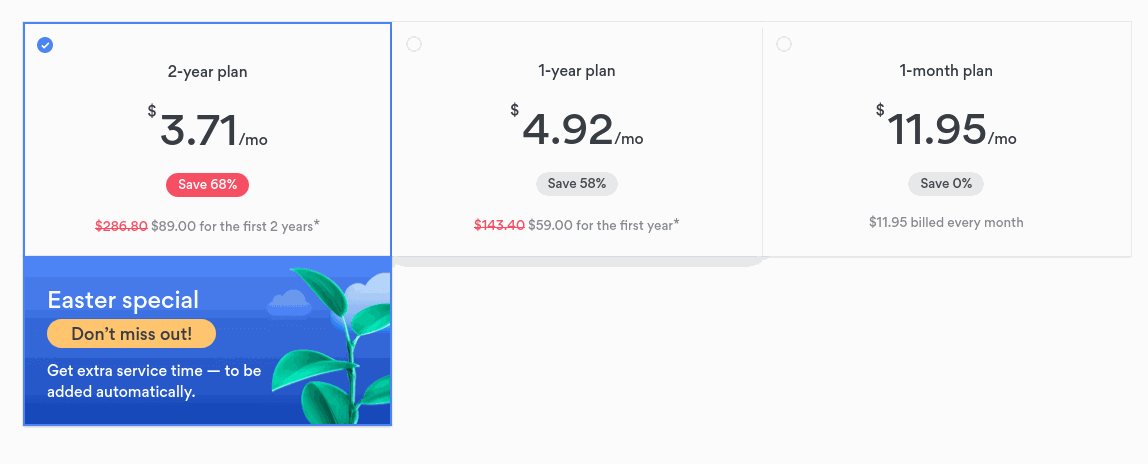Click the Easter special heading

123,300
